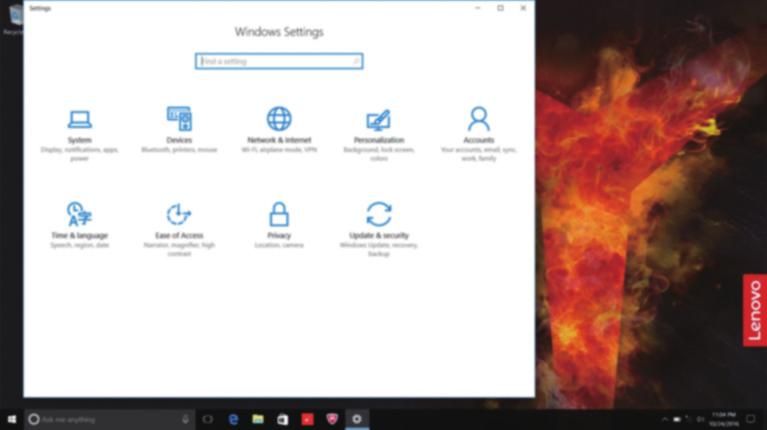Close the Settings window
This screenshot has width=767, height=430.
523,8
